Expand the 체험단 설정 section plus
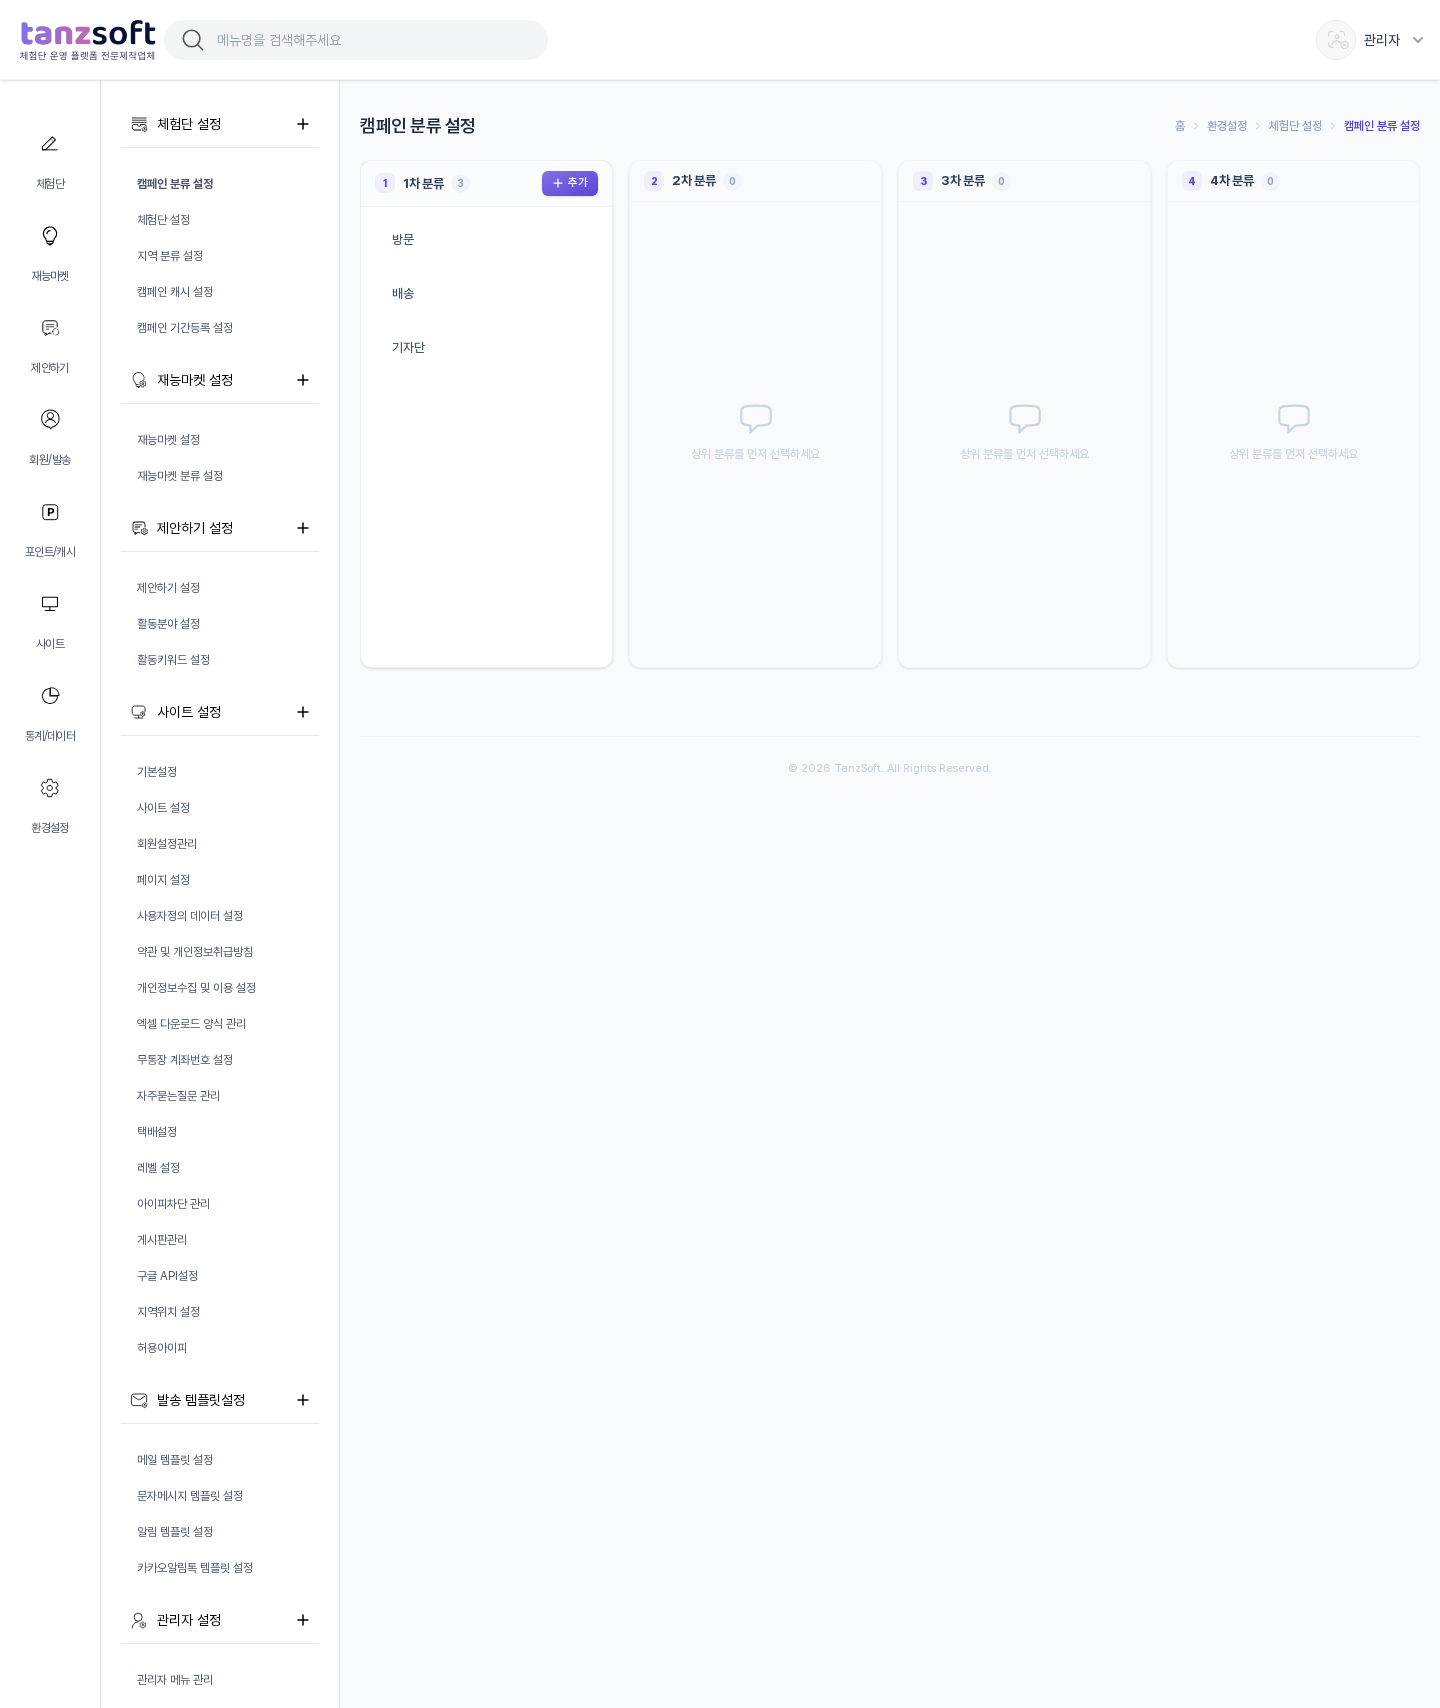This screenshot has height=1708, width=1440. [x=303, y=124]
